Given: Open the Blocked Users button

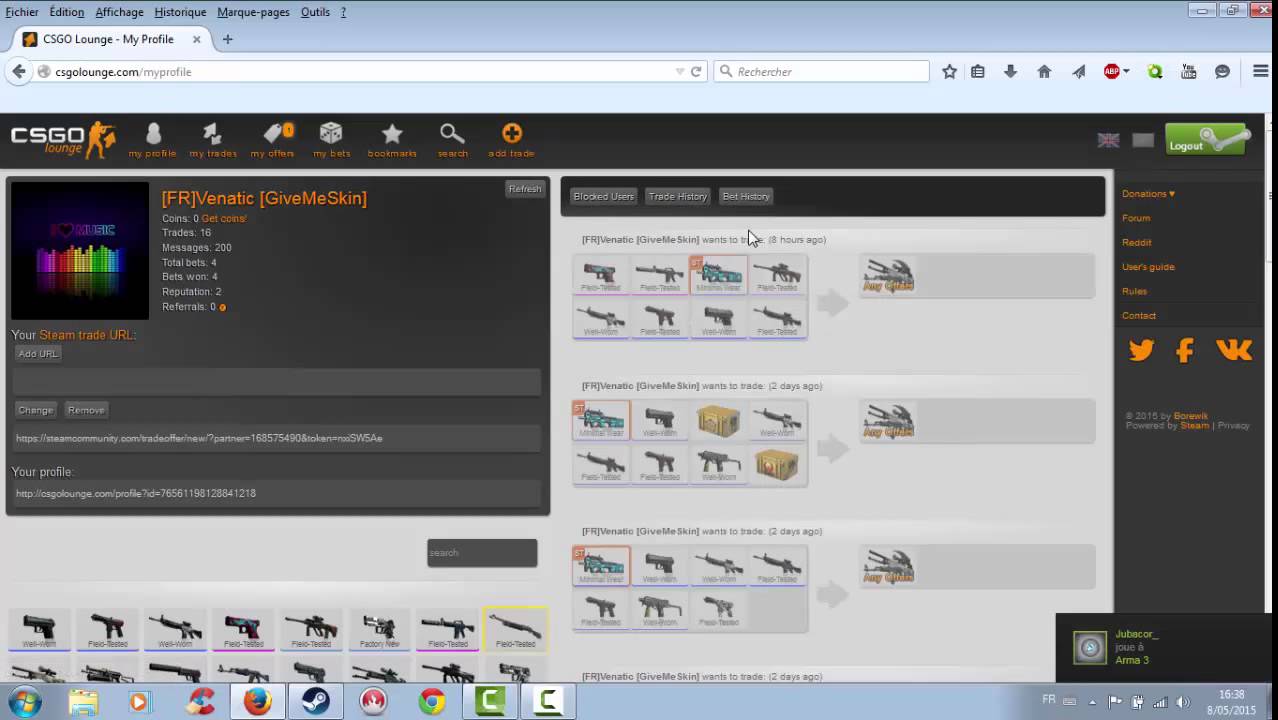Looking at the screenshot, I should (603, 197).
